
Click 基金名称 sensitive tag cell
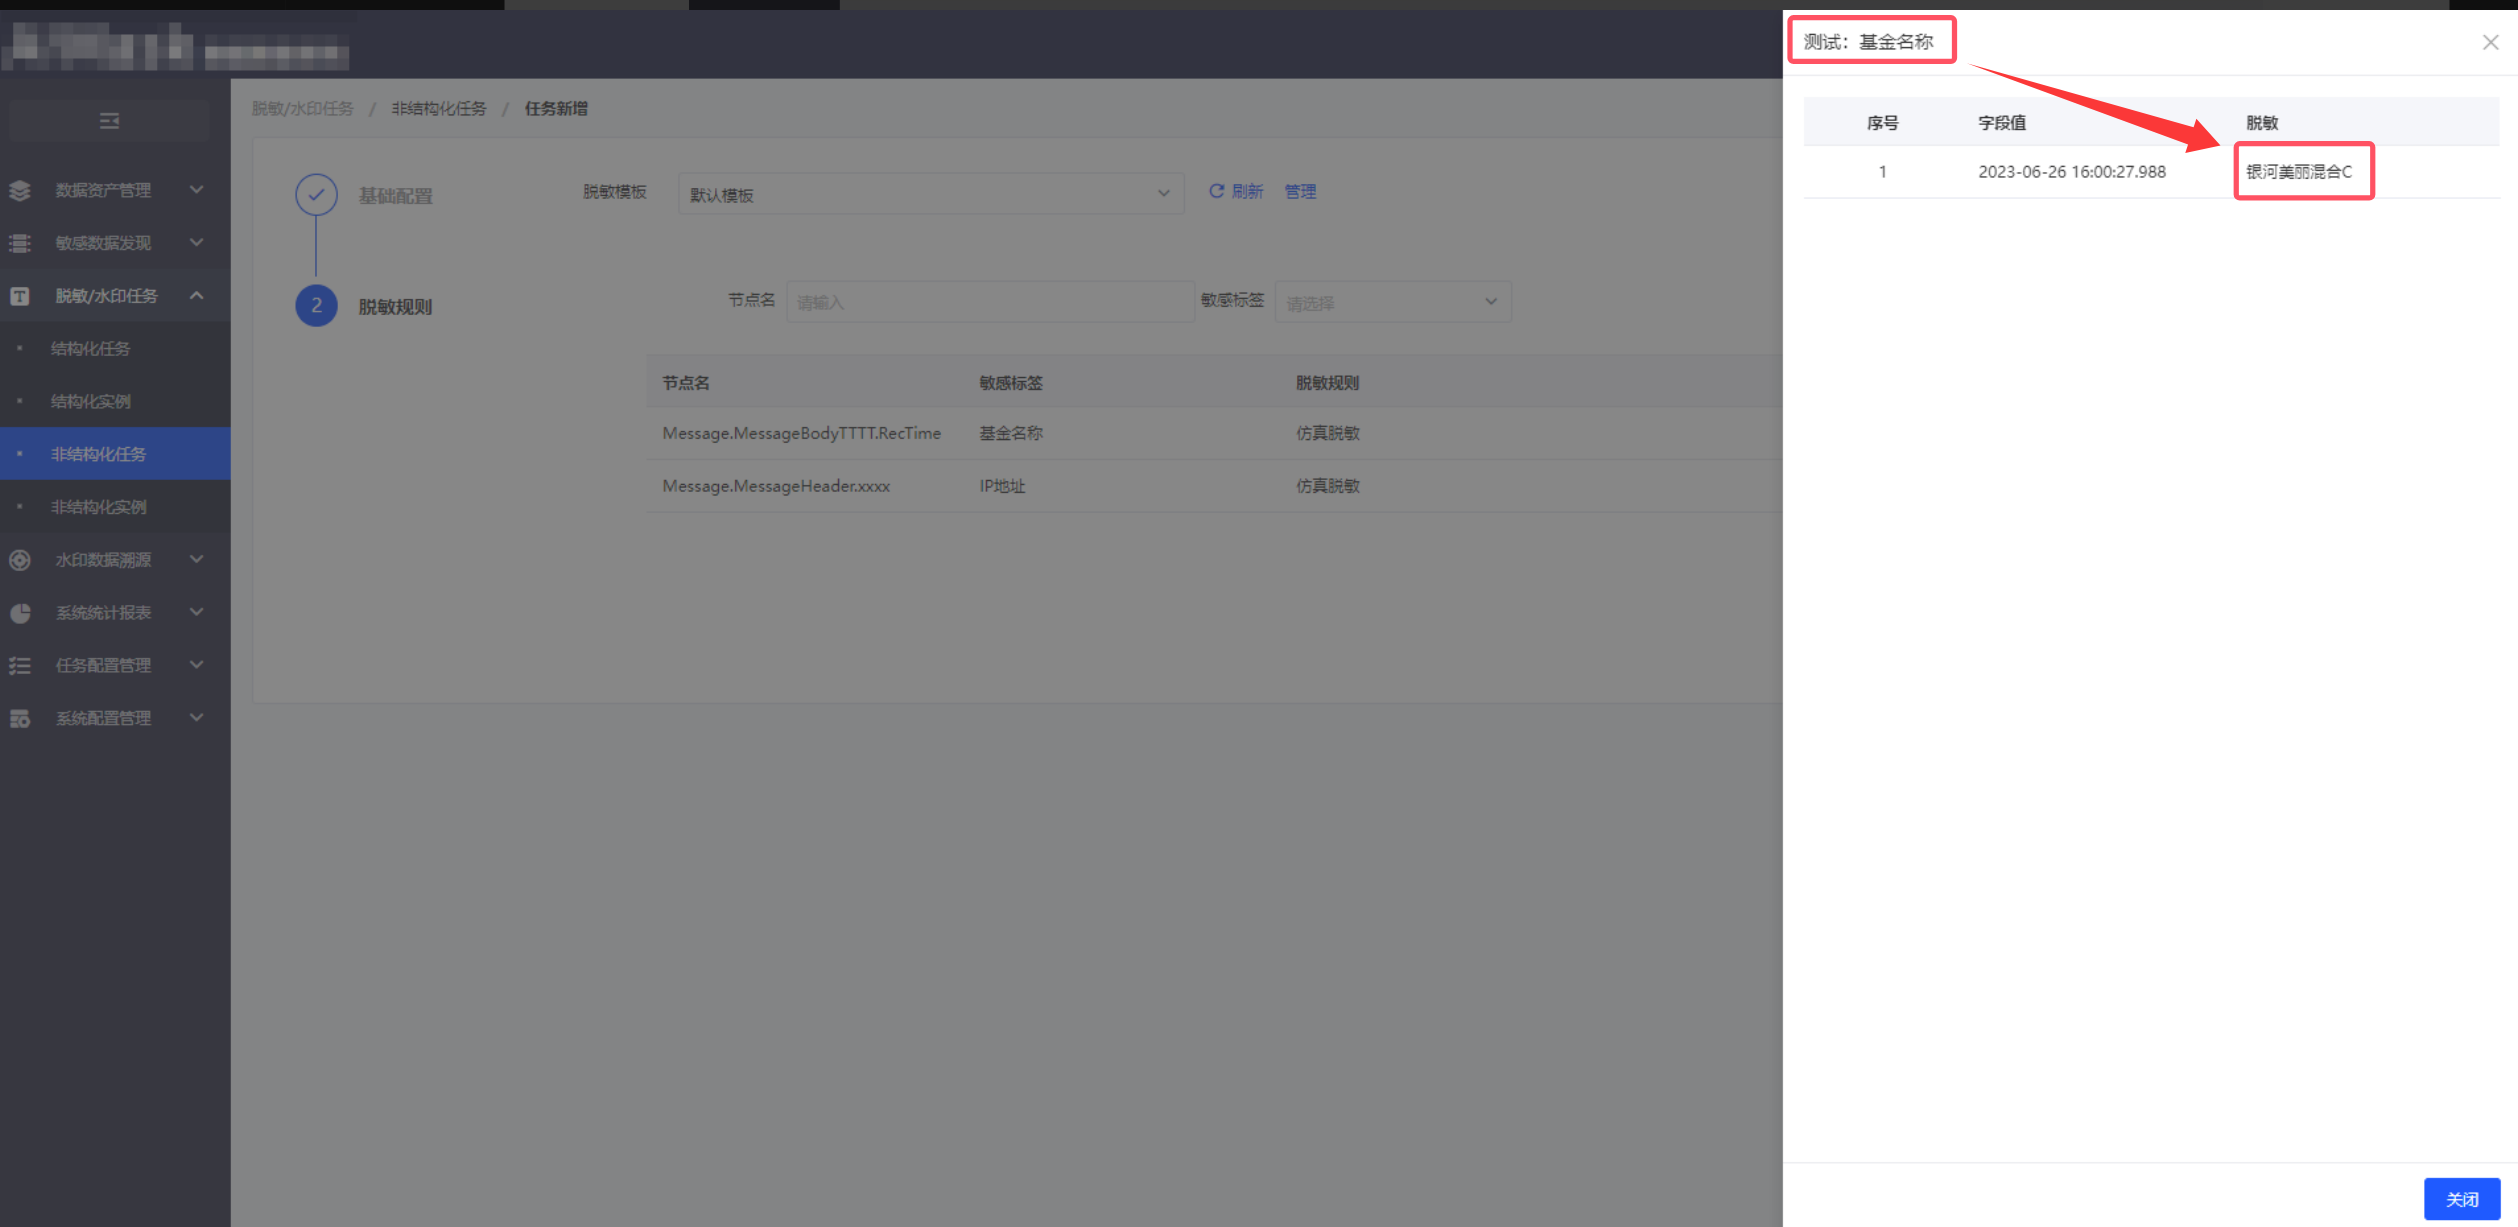(x=1011, y=433)
